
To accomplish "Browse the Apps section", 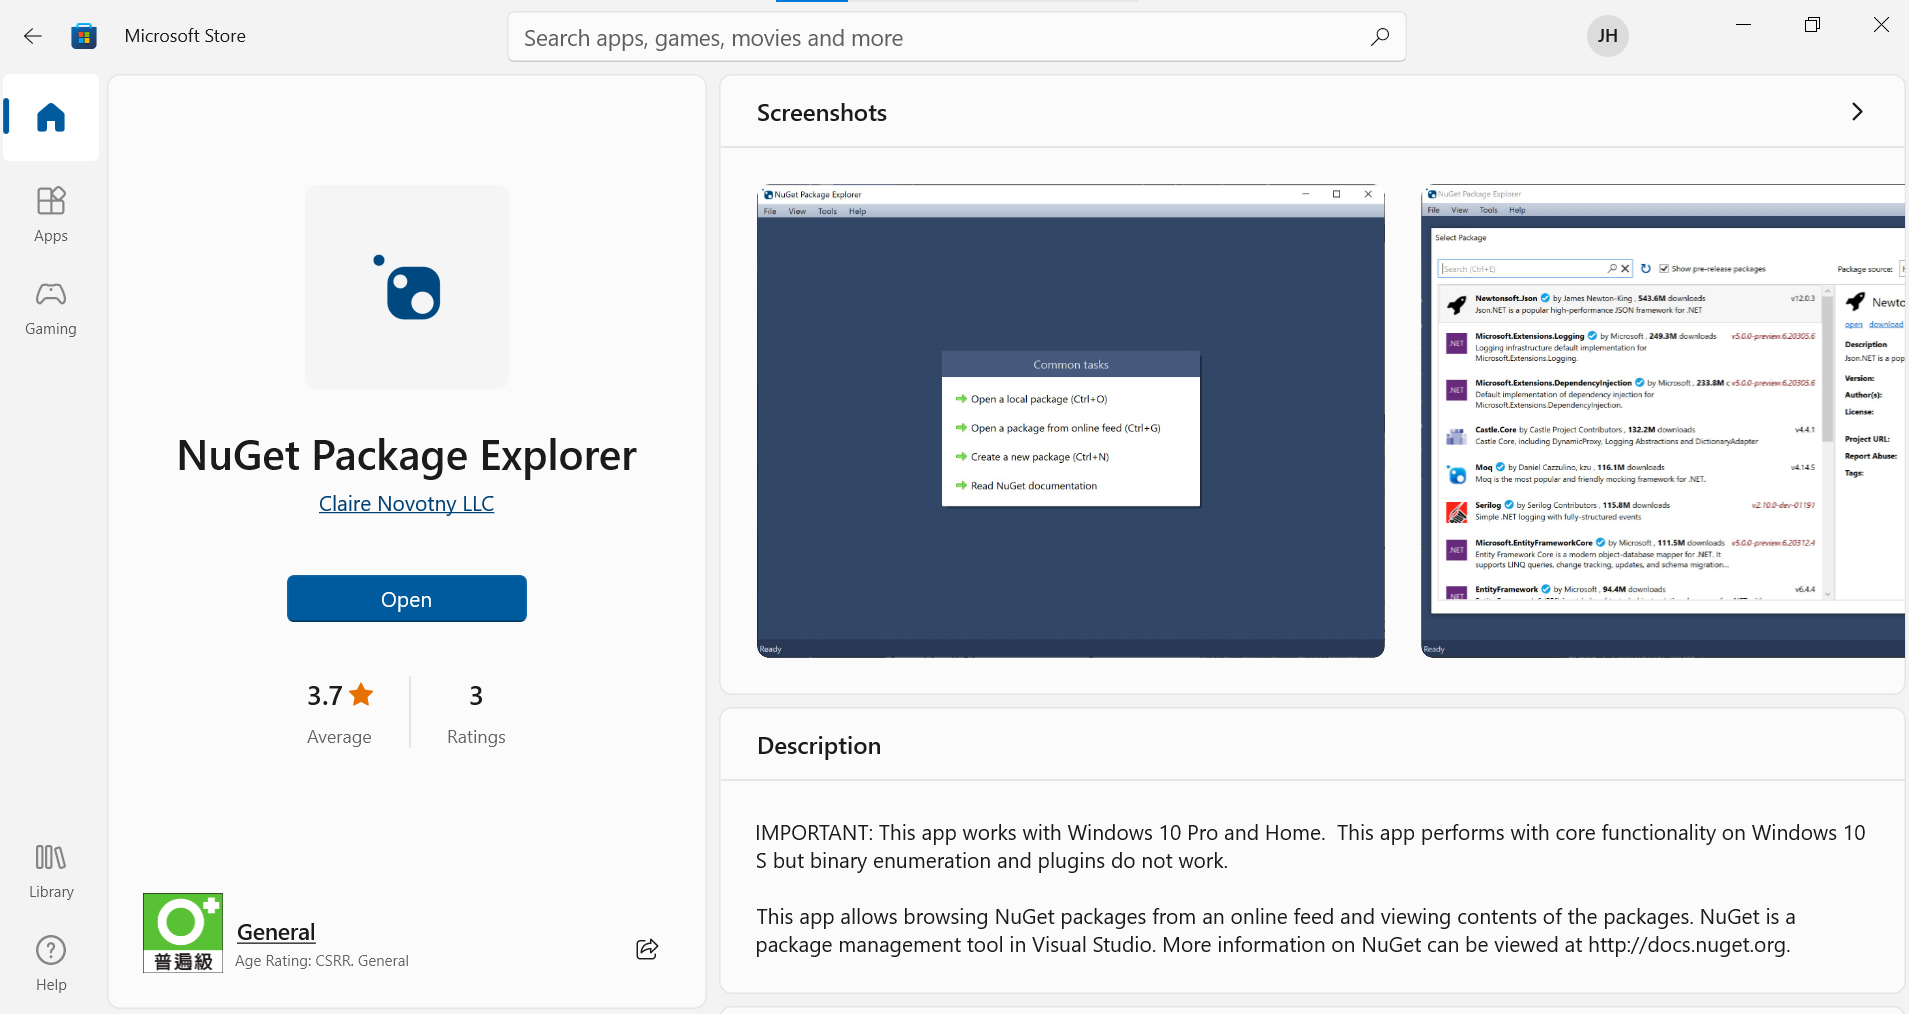I will point(50,213).
